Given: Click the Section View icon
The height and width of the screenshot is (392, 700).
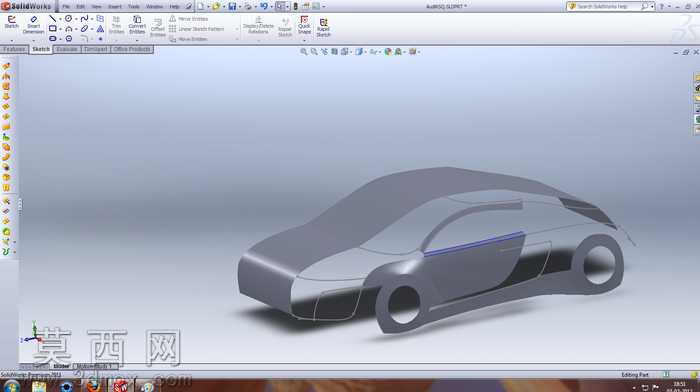Looking at the screenshot, I should 334,52.
